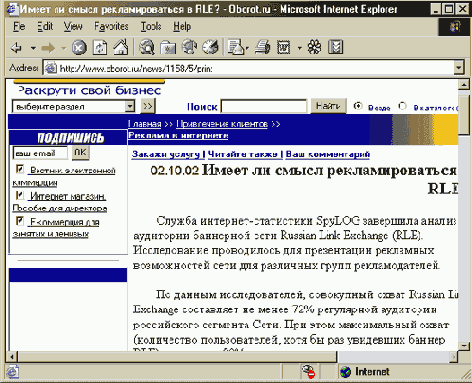Click horizontal scrollbar right arrow

coord(453,357)
